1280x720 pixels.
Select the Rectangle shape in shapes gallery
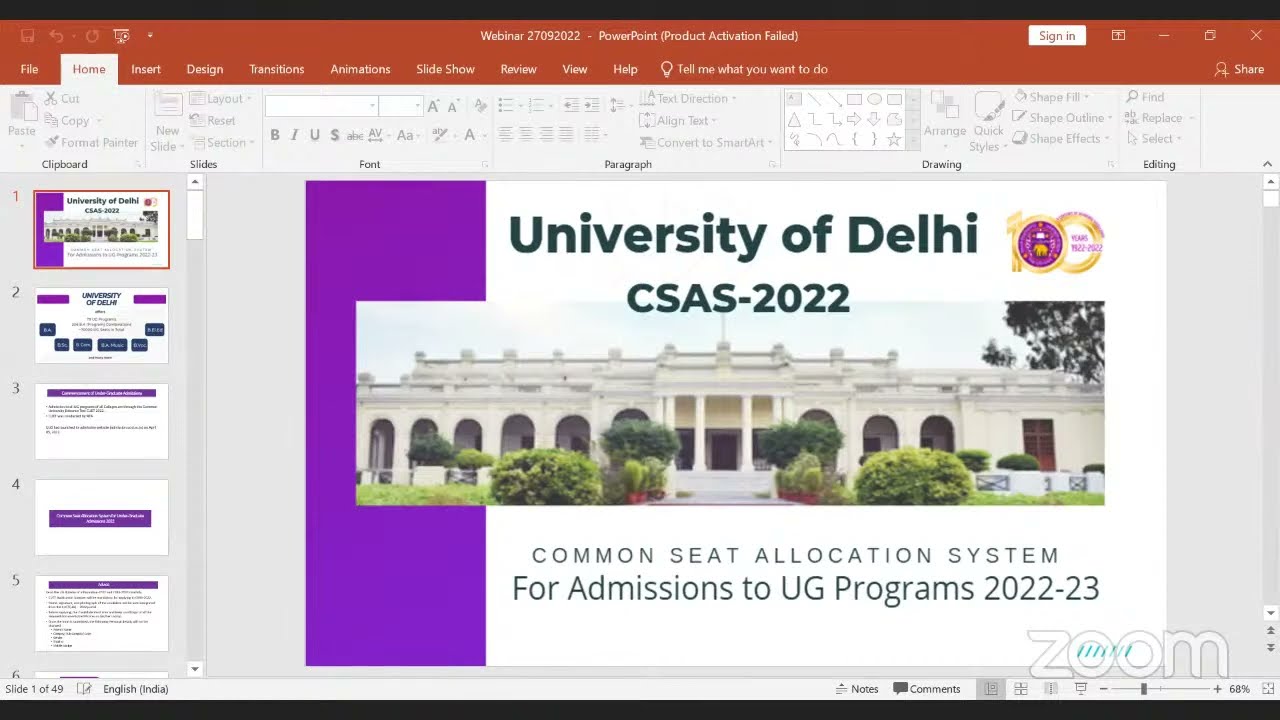pyautogui.click(x=855, y=99)
